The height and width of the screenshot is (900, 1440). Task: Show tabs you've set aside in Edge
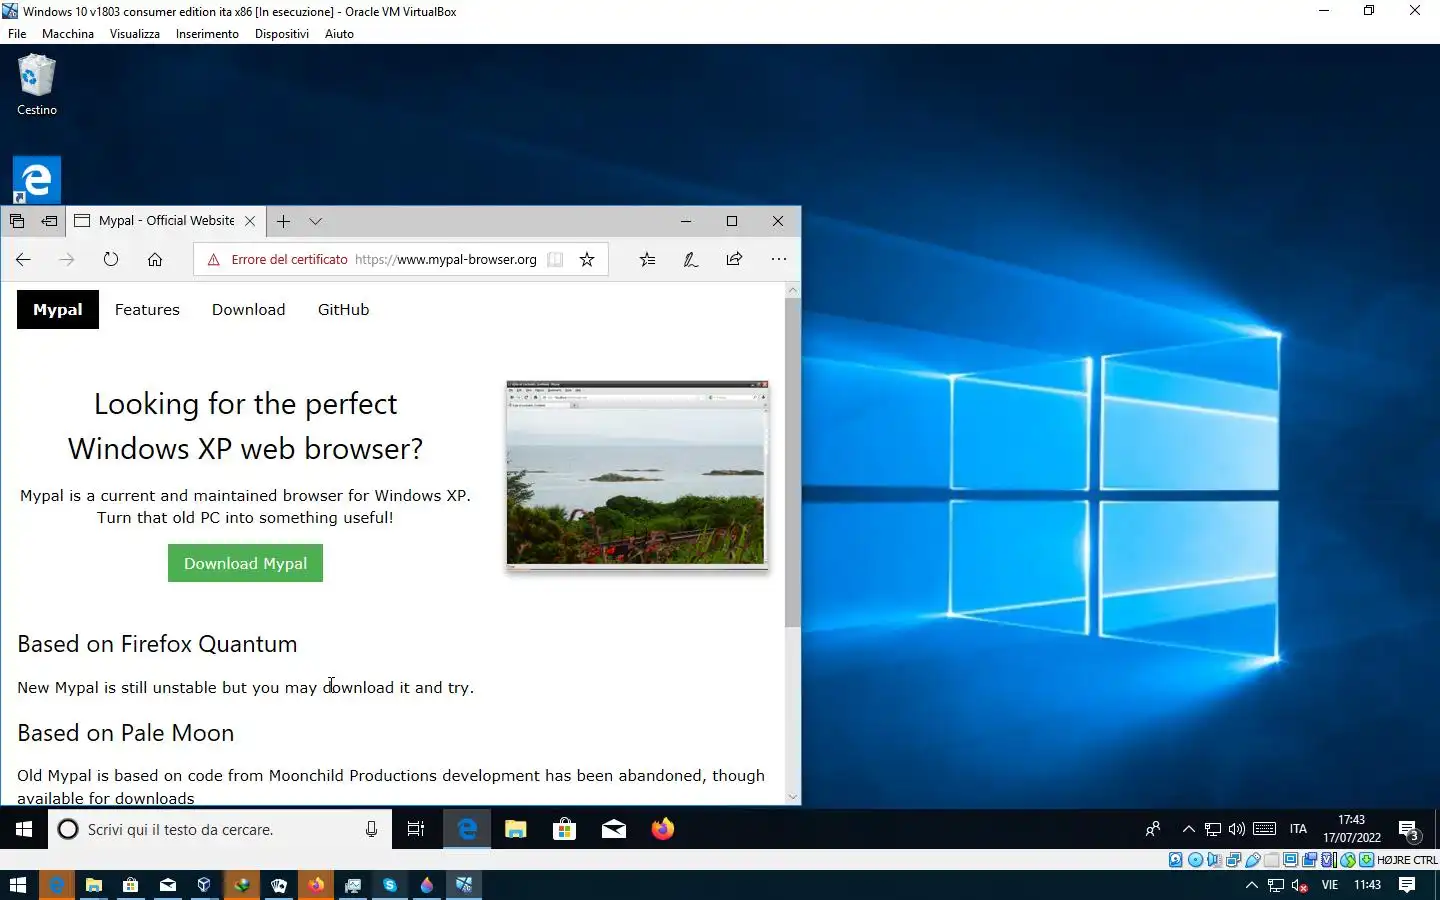tap(17, 221)
